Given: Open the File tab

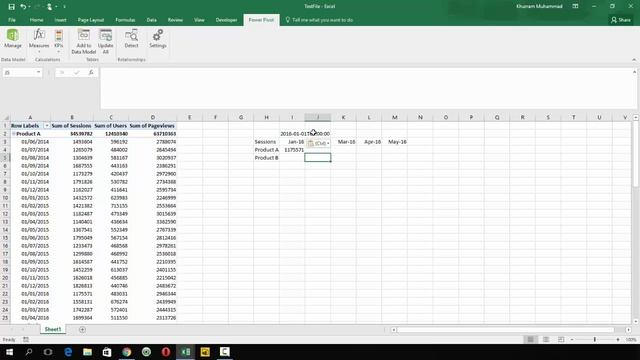Looking at the screenshot, I should pos(12,20).
